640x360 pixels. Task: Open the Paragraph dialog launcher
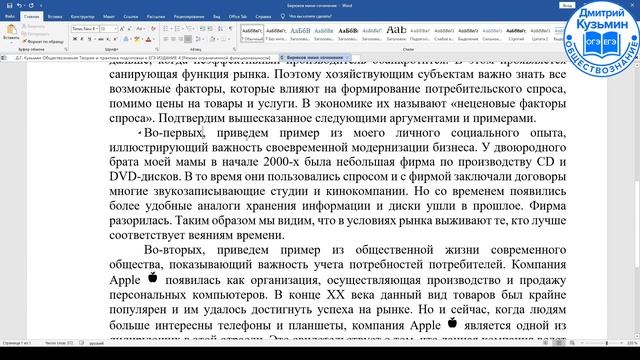point(234,49)
